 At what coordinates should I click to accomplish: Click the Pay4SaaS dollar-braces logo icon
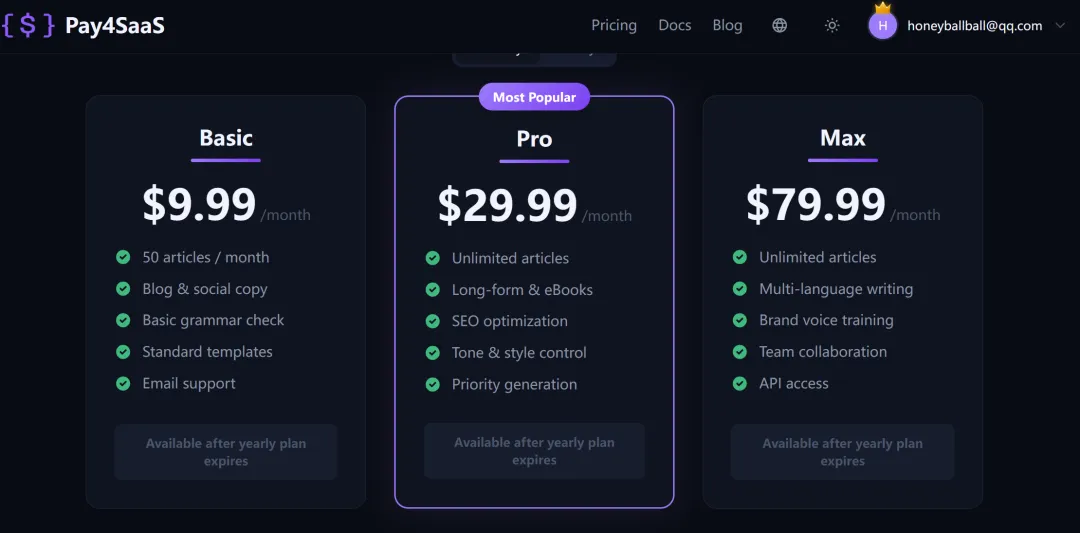(x=28, y=26)
